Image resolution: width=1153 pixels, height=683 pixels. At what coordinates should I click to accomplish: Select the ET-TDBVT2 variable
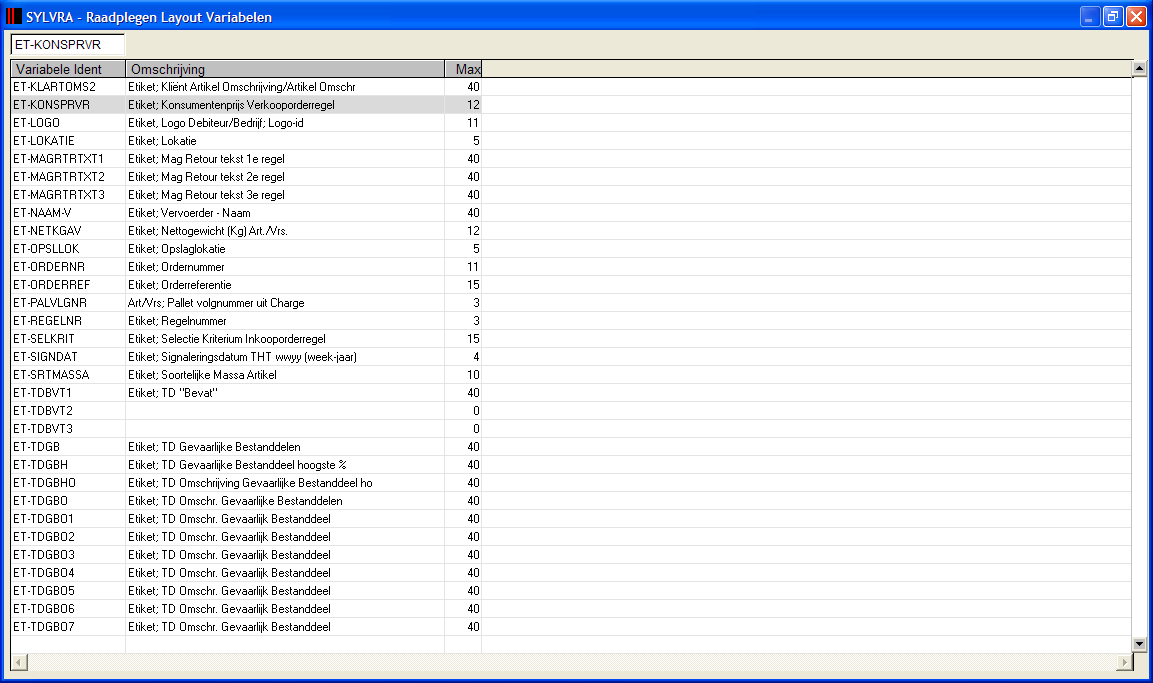43,411
